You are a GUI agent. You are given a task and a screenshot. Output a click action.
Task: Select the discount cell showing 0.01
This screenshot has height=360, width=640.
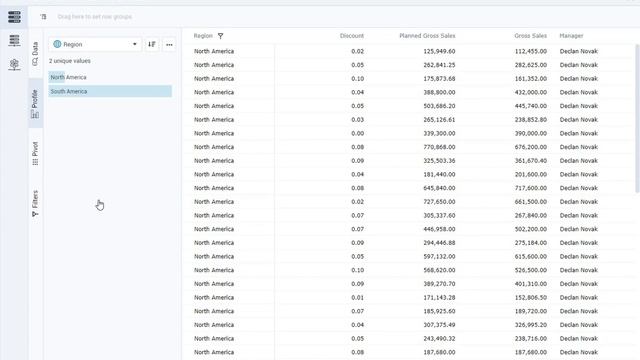(358, 298)
